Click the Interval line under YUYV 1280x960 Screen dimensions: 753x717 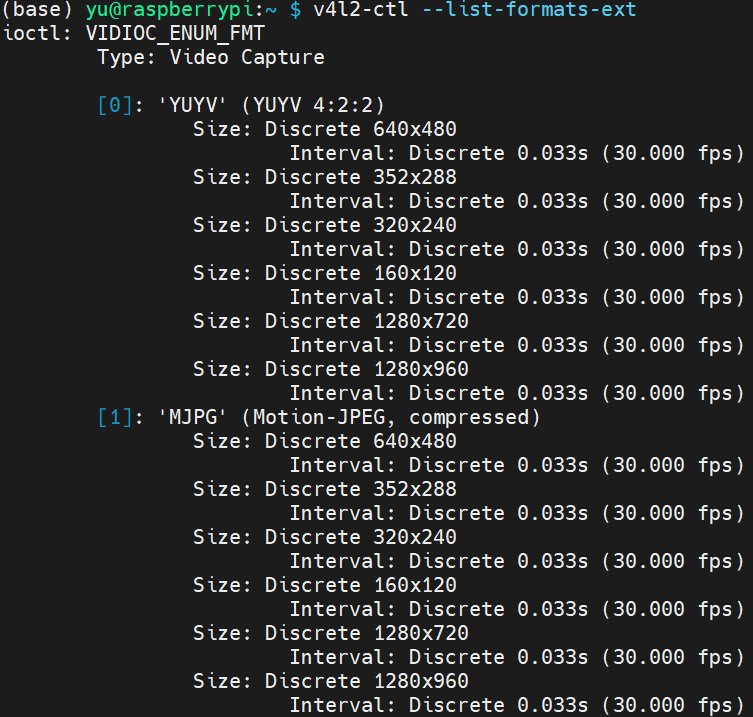point(517,393)
